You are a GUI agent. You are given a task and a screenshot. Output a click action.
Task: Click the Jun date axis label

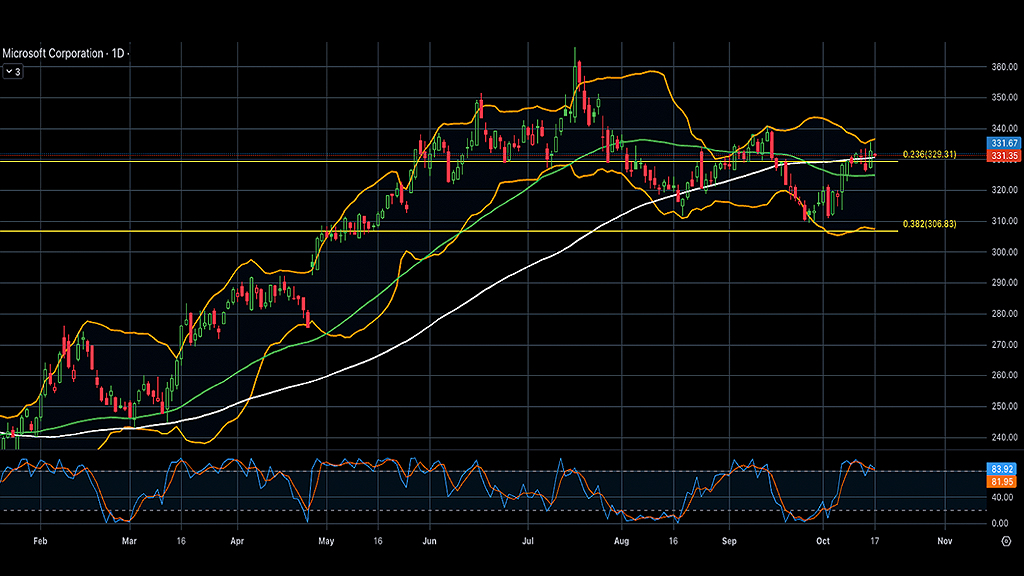429,541
